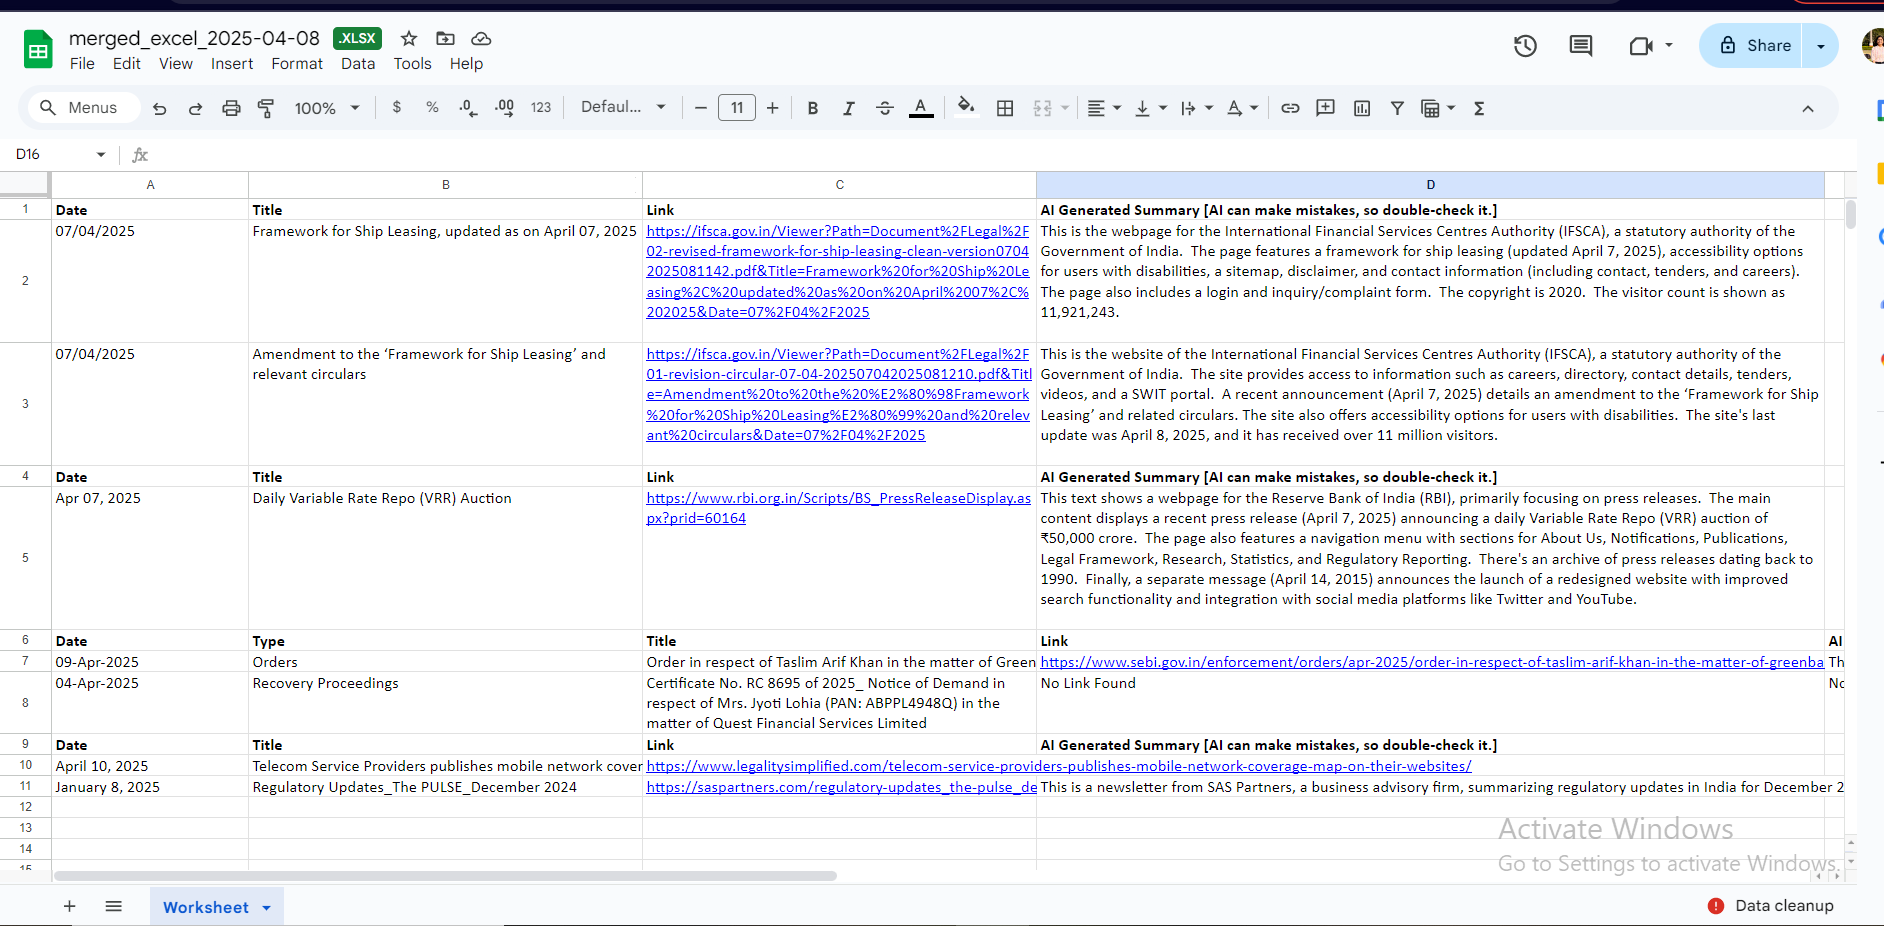The image size is (1884, 926).
Task: Select the Paint format roller tool
Action: pyautogui.click(x=266, y=108)
